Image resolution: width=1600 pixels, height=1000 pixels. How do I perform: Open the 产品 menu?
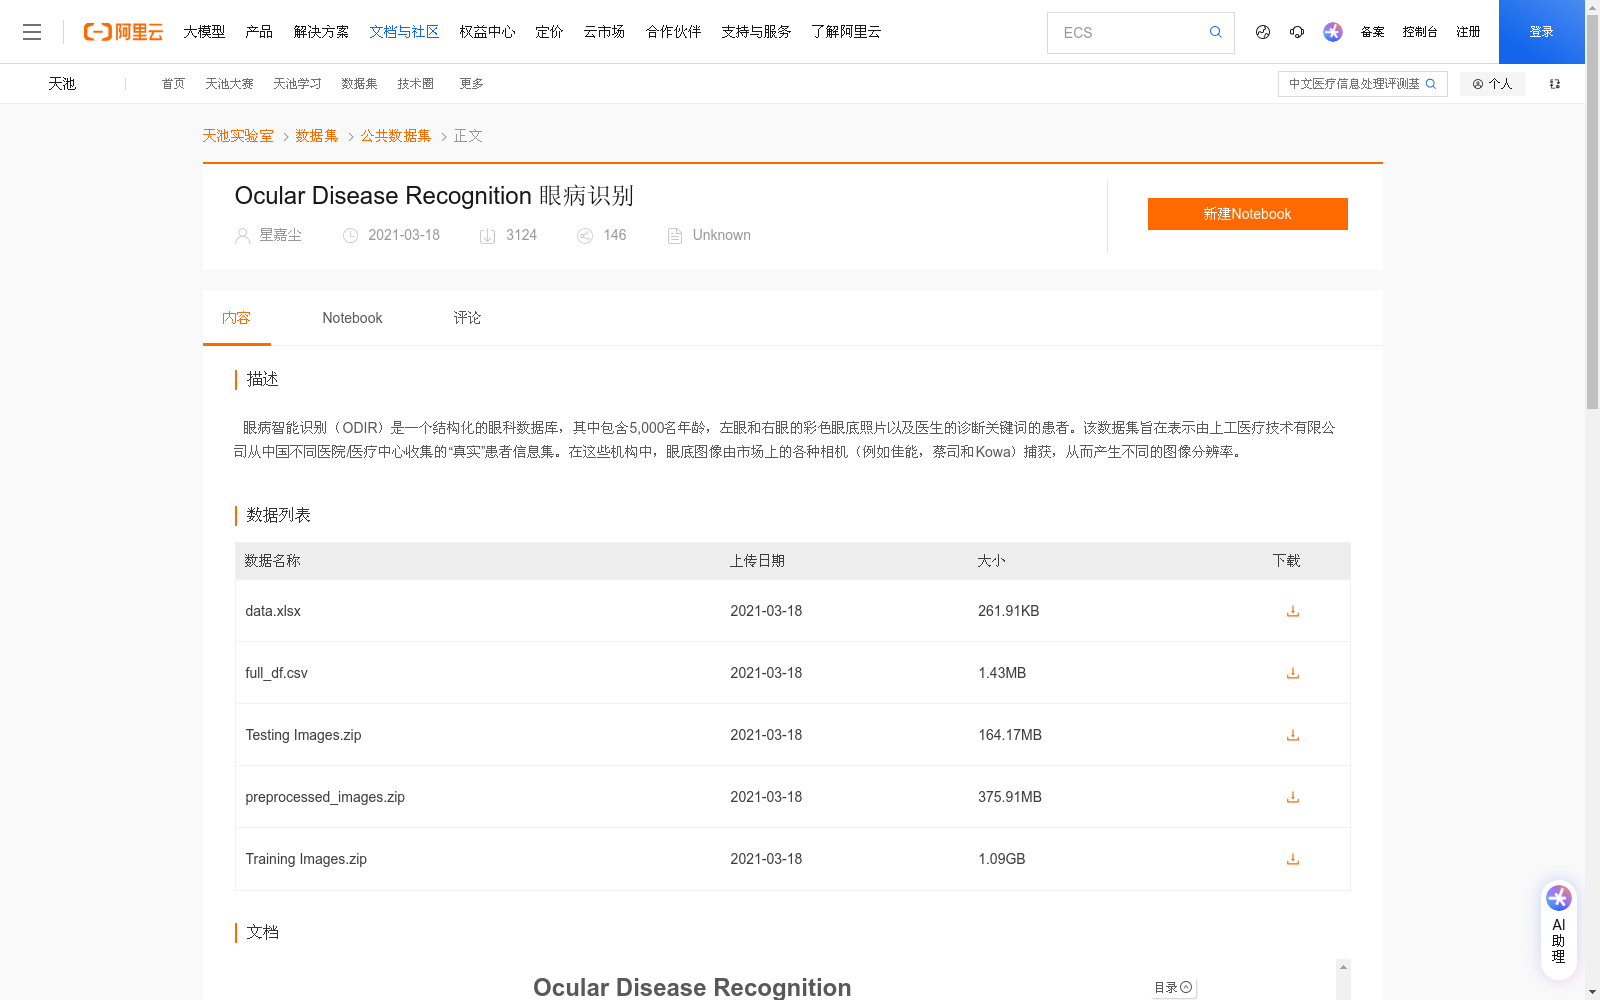click(259, 32)
